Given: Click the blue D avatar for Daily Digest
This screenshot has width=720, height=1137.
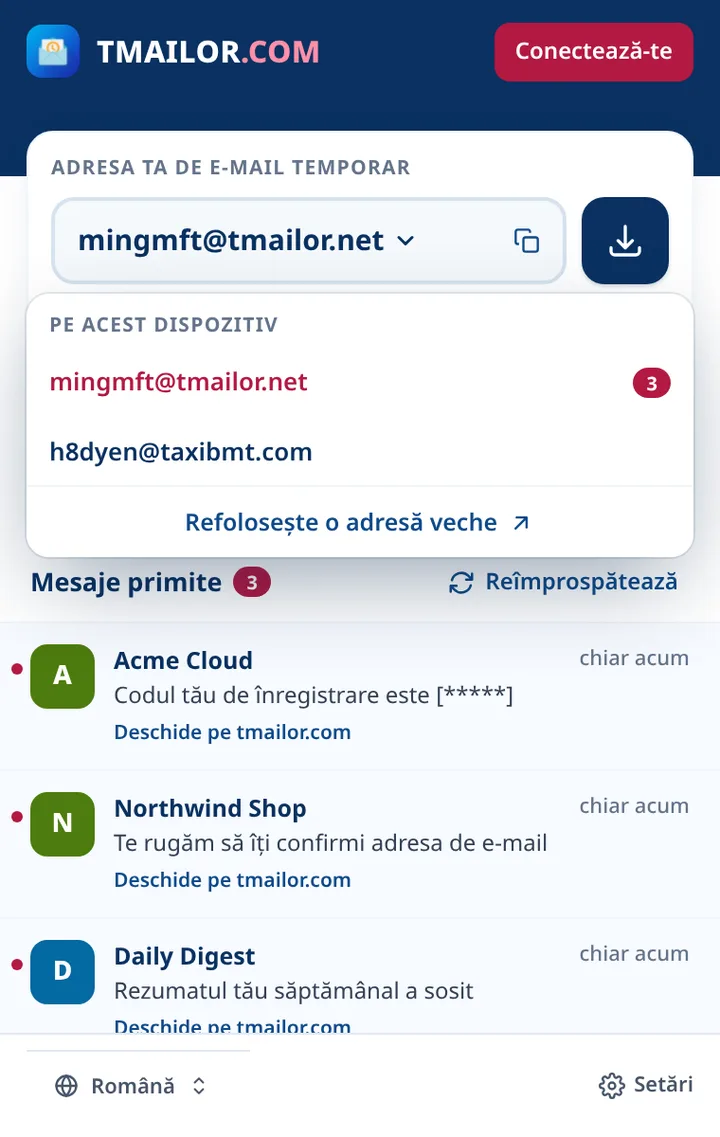Looking at the screenshot, I should (x=62, y=972).
